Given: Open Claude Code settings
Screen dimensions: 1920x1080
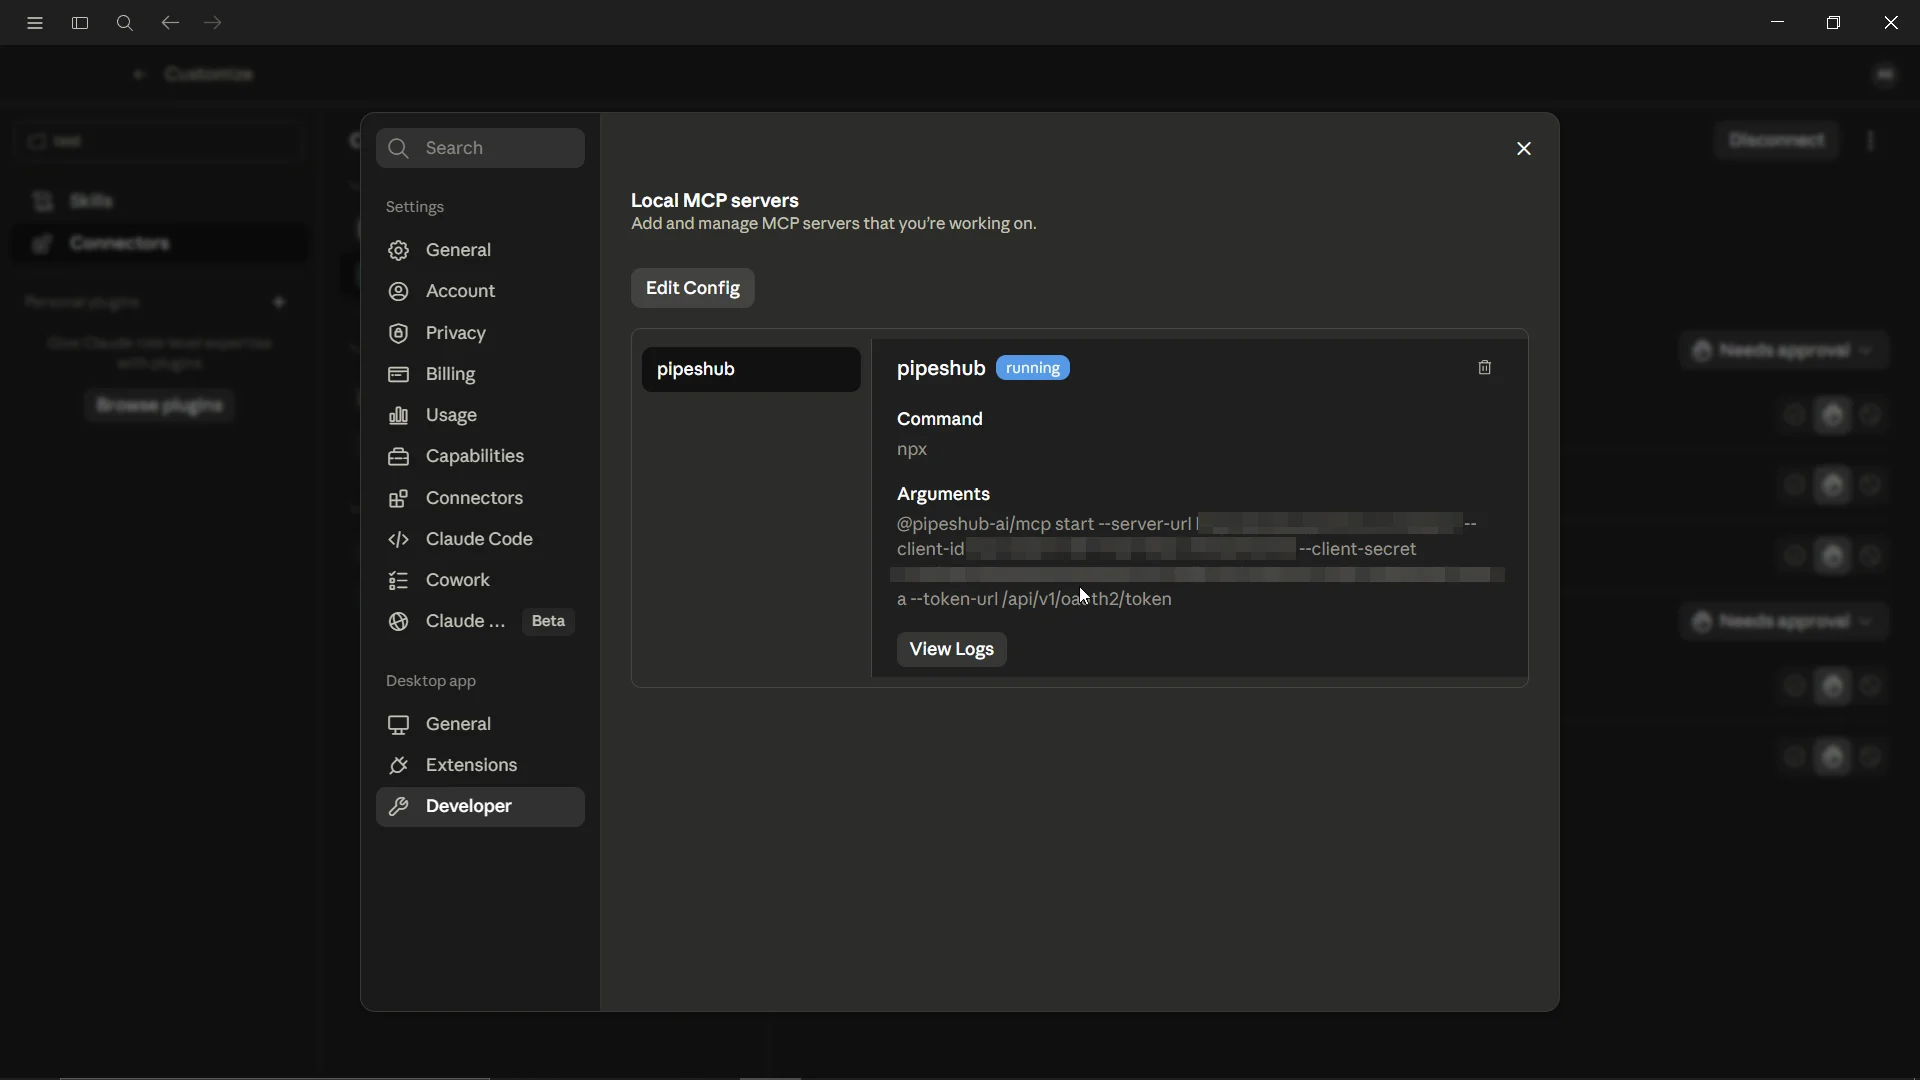Looking at the screenshot, I should [480, 539].
